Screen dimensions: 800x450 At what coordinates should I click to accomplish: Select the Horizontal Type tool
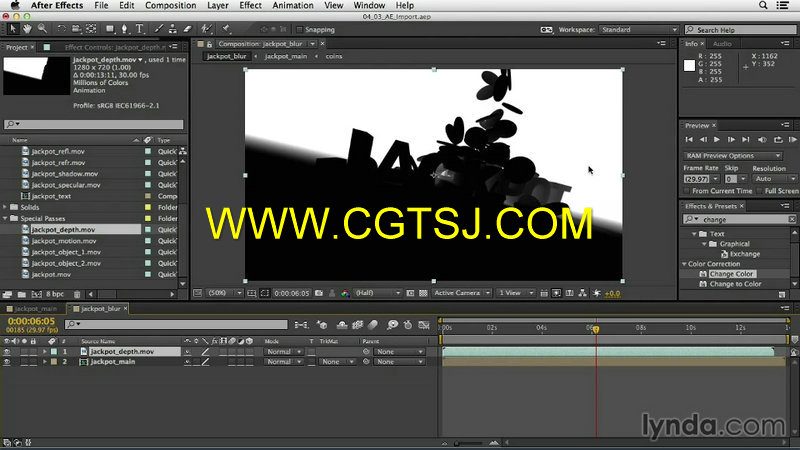tap(139, 29)
